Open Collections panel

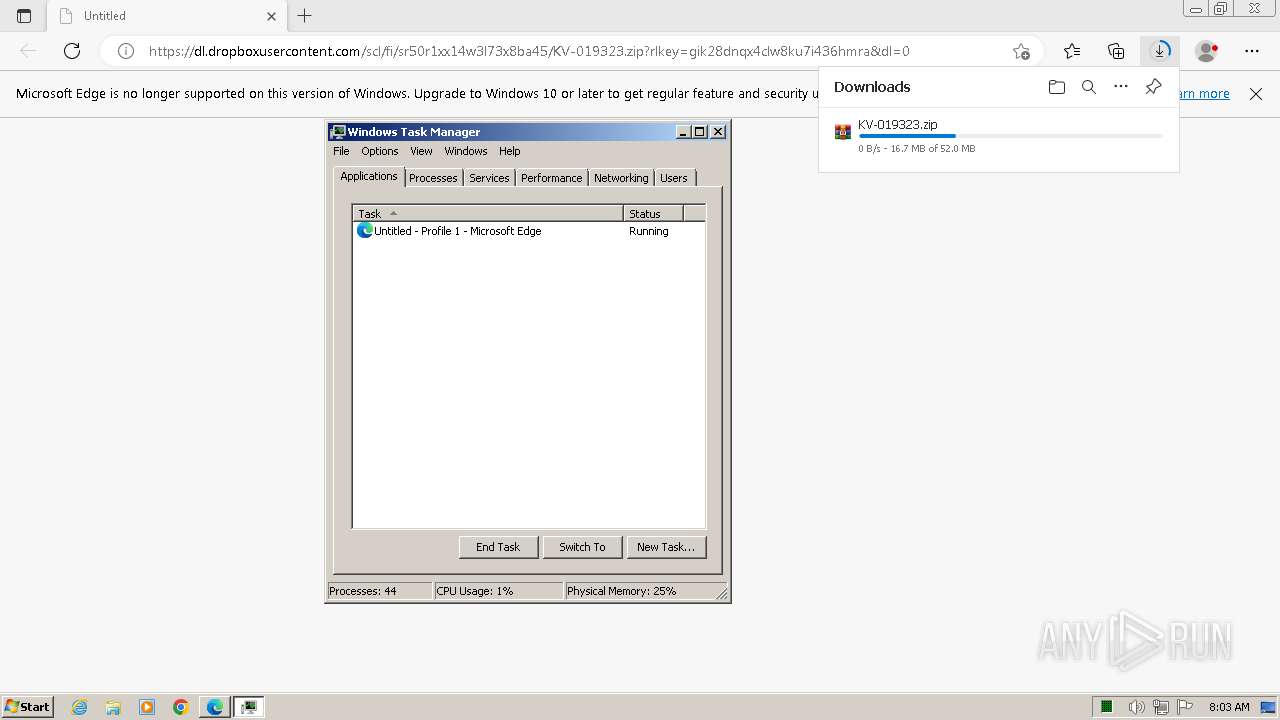coord(1116,51)
